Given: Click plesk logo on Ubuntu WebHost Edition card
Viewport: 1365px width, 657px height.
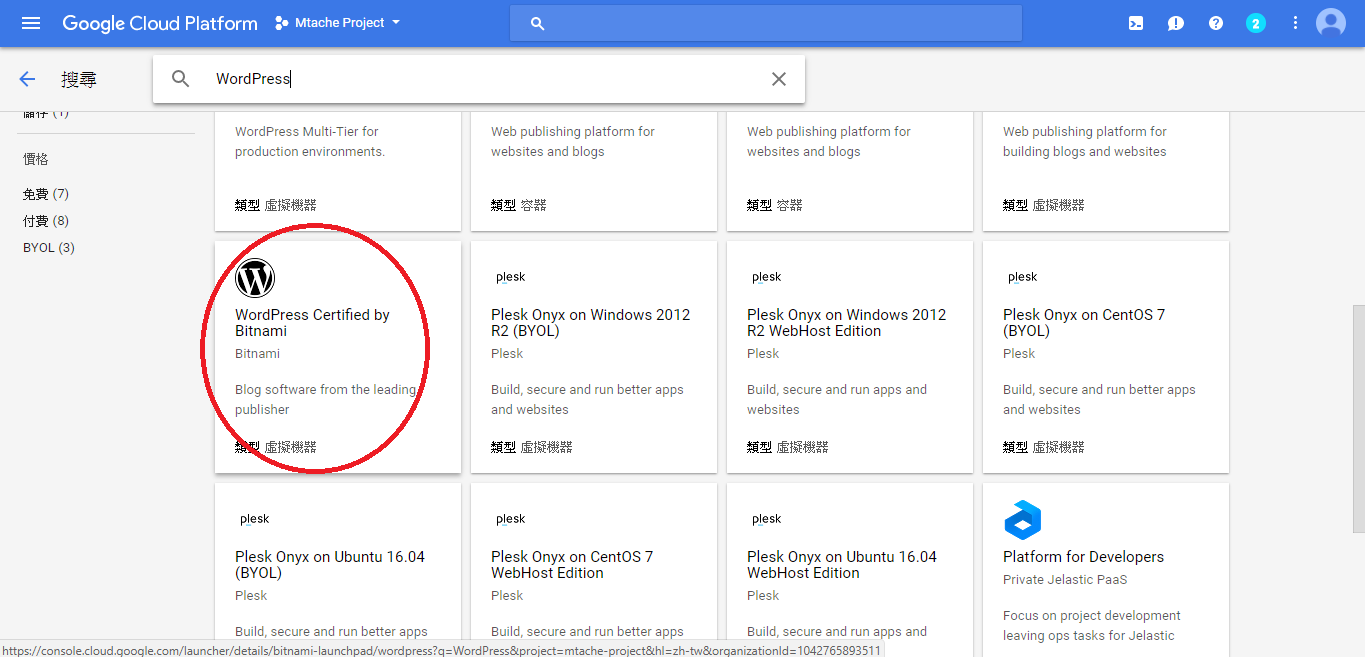Looking at the screenshot, I should coord(766,519).
